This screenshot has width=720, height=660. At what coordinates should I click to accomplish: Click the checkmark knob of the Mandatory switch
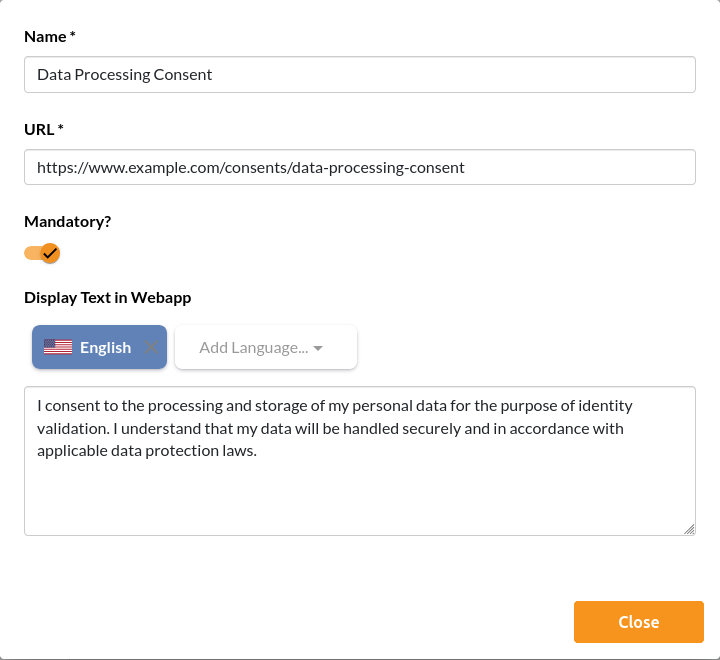(50, 253)
